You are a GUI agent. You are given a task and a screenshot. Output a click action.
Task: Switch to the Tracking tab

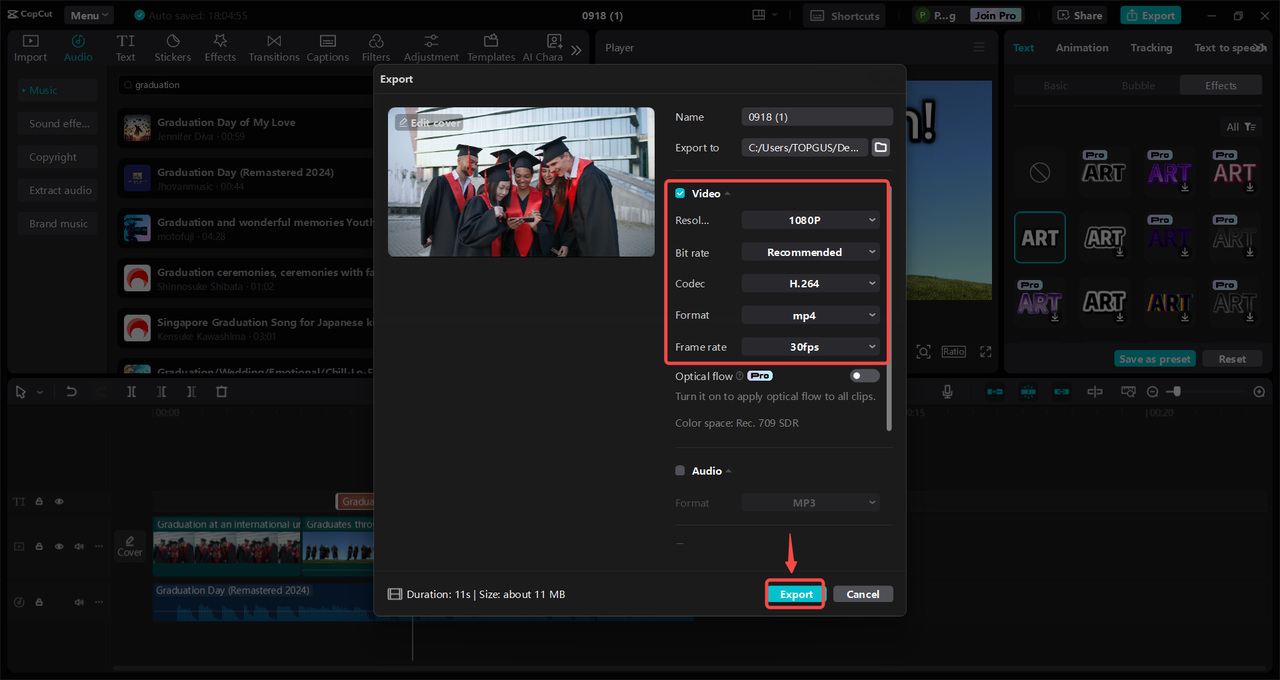[x=1151, y=48]
